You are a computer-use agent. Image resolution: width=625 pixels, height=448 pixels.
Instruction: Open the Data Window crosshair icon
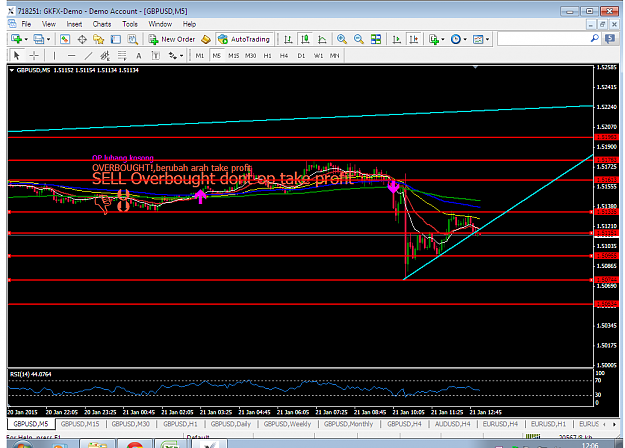pyautogui.click(x=82, y=39)
